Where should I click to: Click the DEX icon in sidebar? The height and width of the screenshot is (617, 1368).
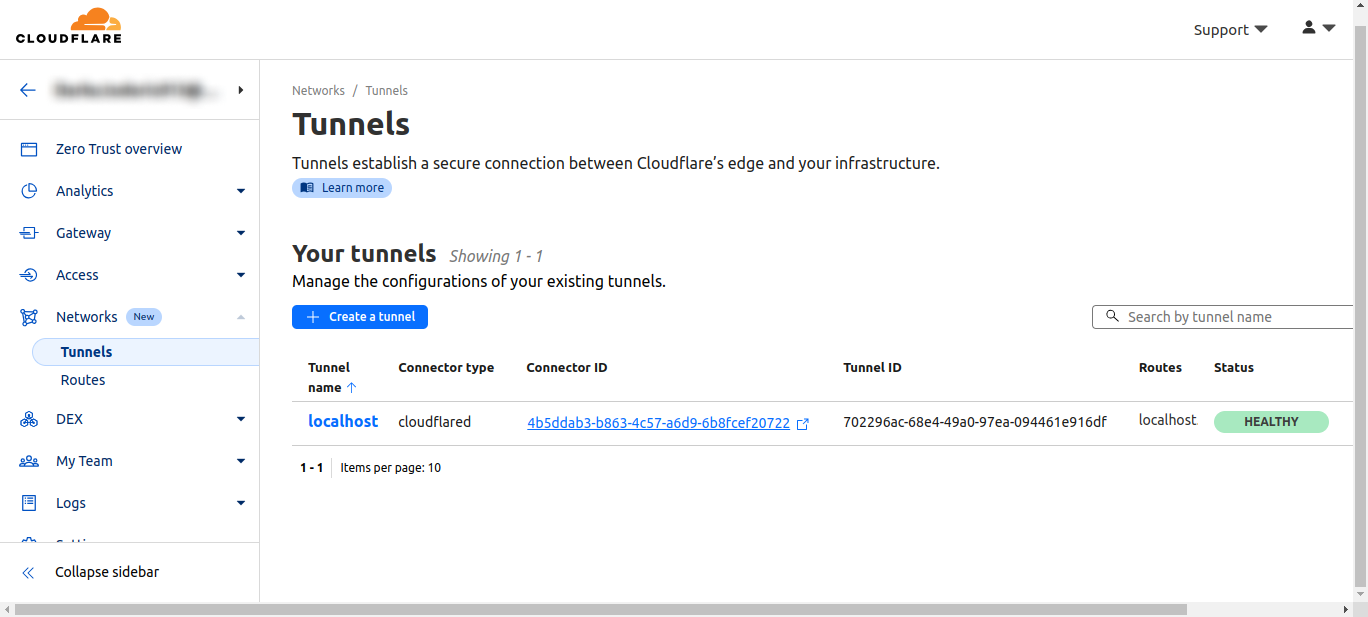(x=29, y=419)
